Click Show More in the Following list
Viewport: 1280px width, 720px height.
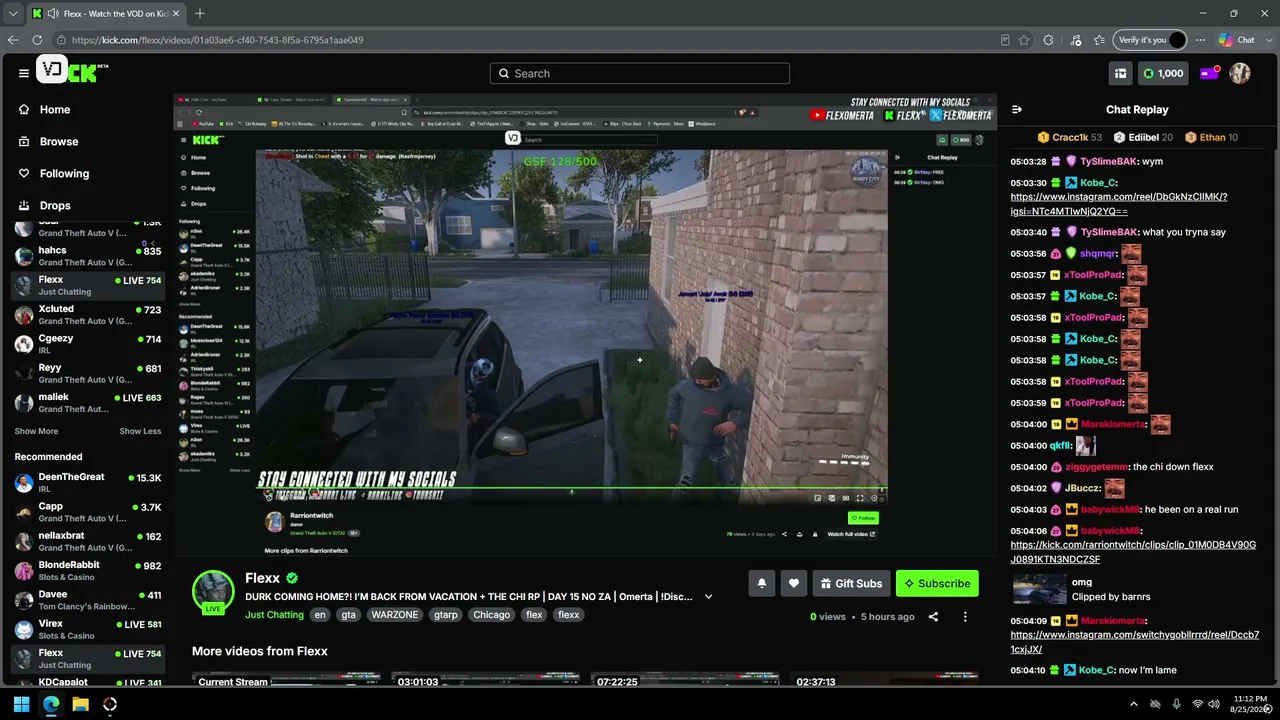click(x=36, y=431)
